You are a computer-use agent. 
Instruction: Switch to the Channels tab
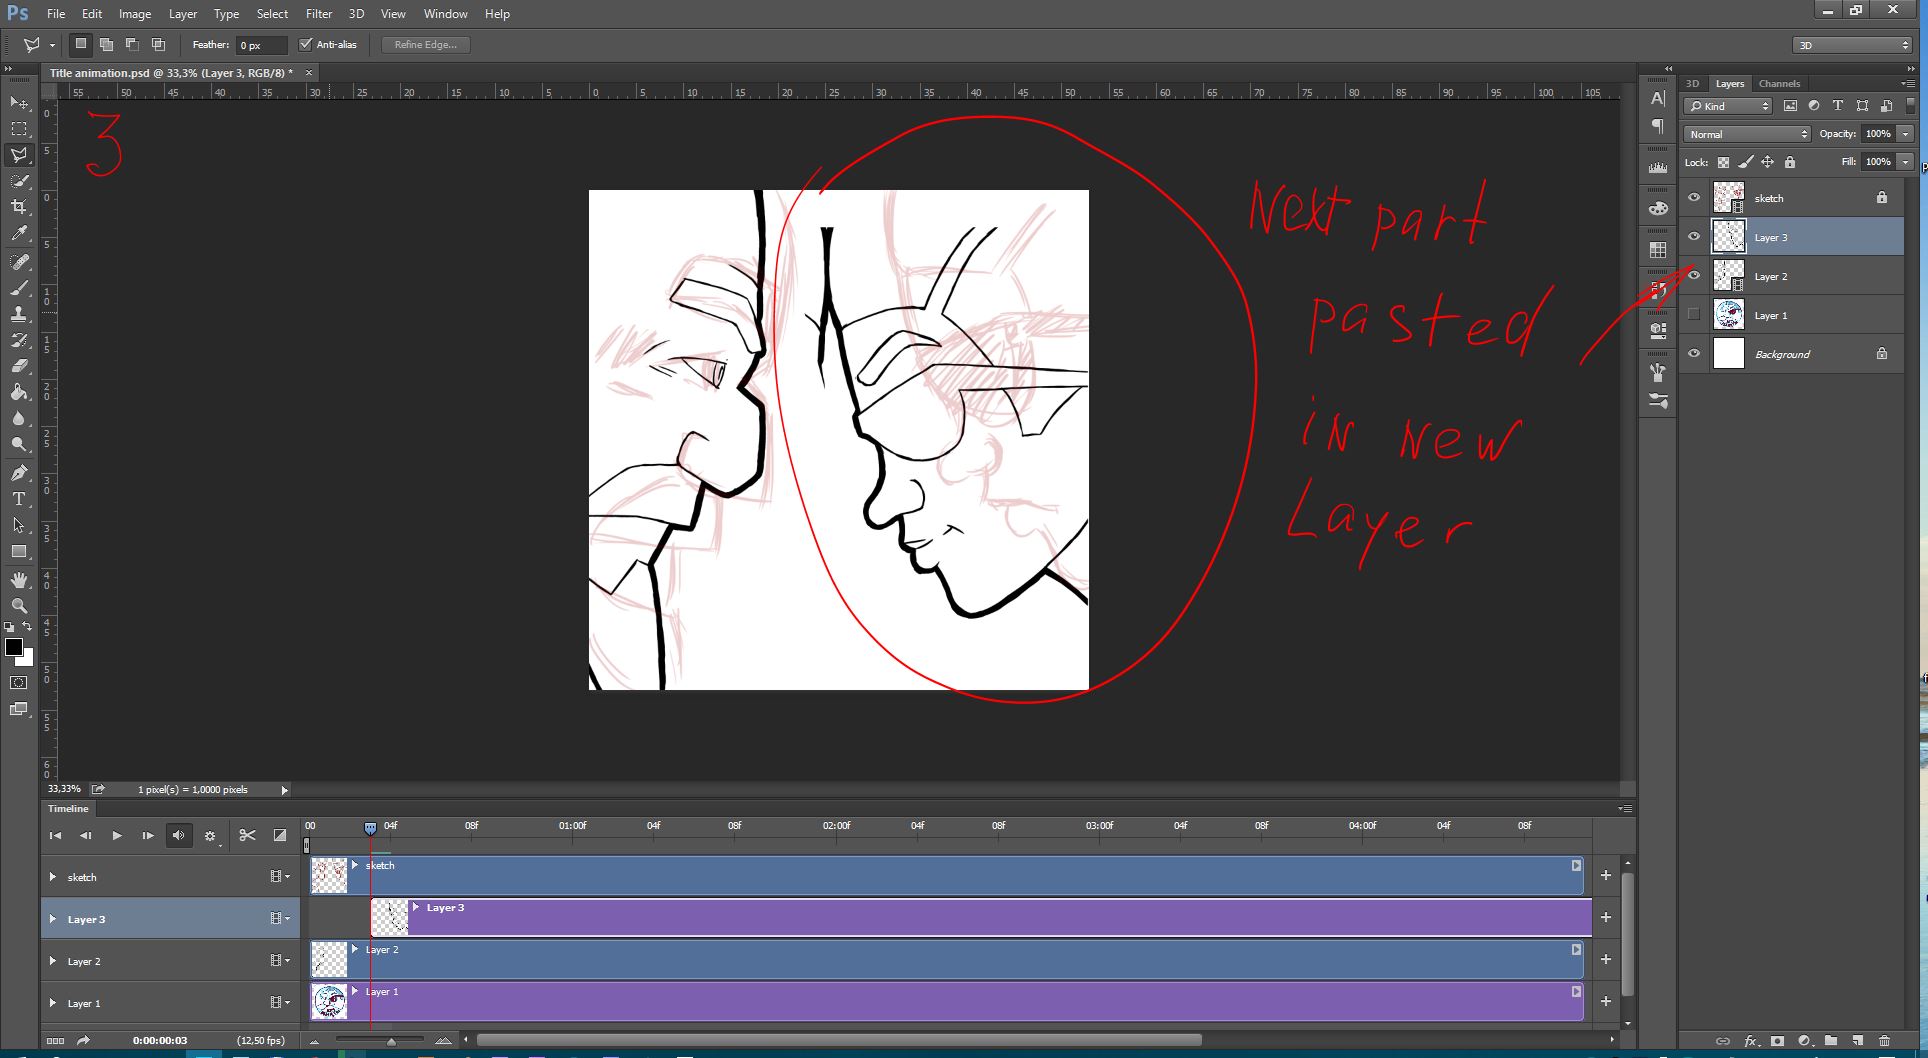1779,83
